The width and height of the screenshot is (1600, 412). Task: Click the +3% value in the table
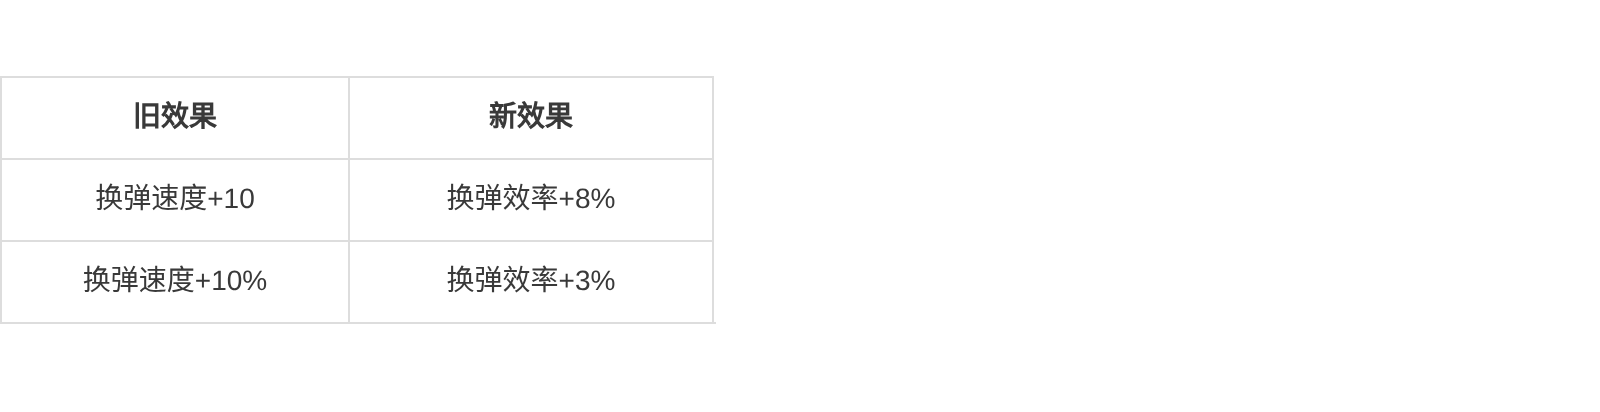[587, 281]
